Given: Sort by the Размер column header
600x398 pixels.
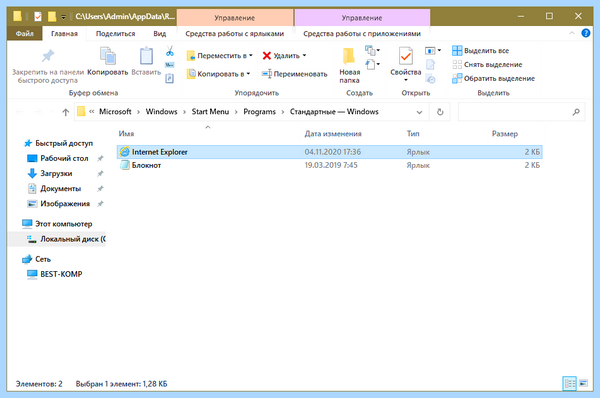Looking at the screenshot, I should coord(505,134).
